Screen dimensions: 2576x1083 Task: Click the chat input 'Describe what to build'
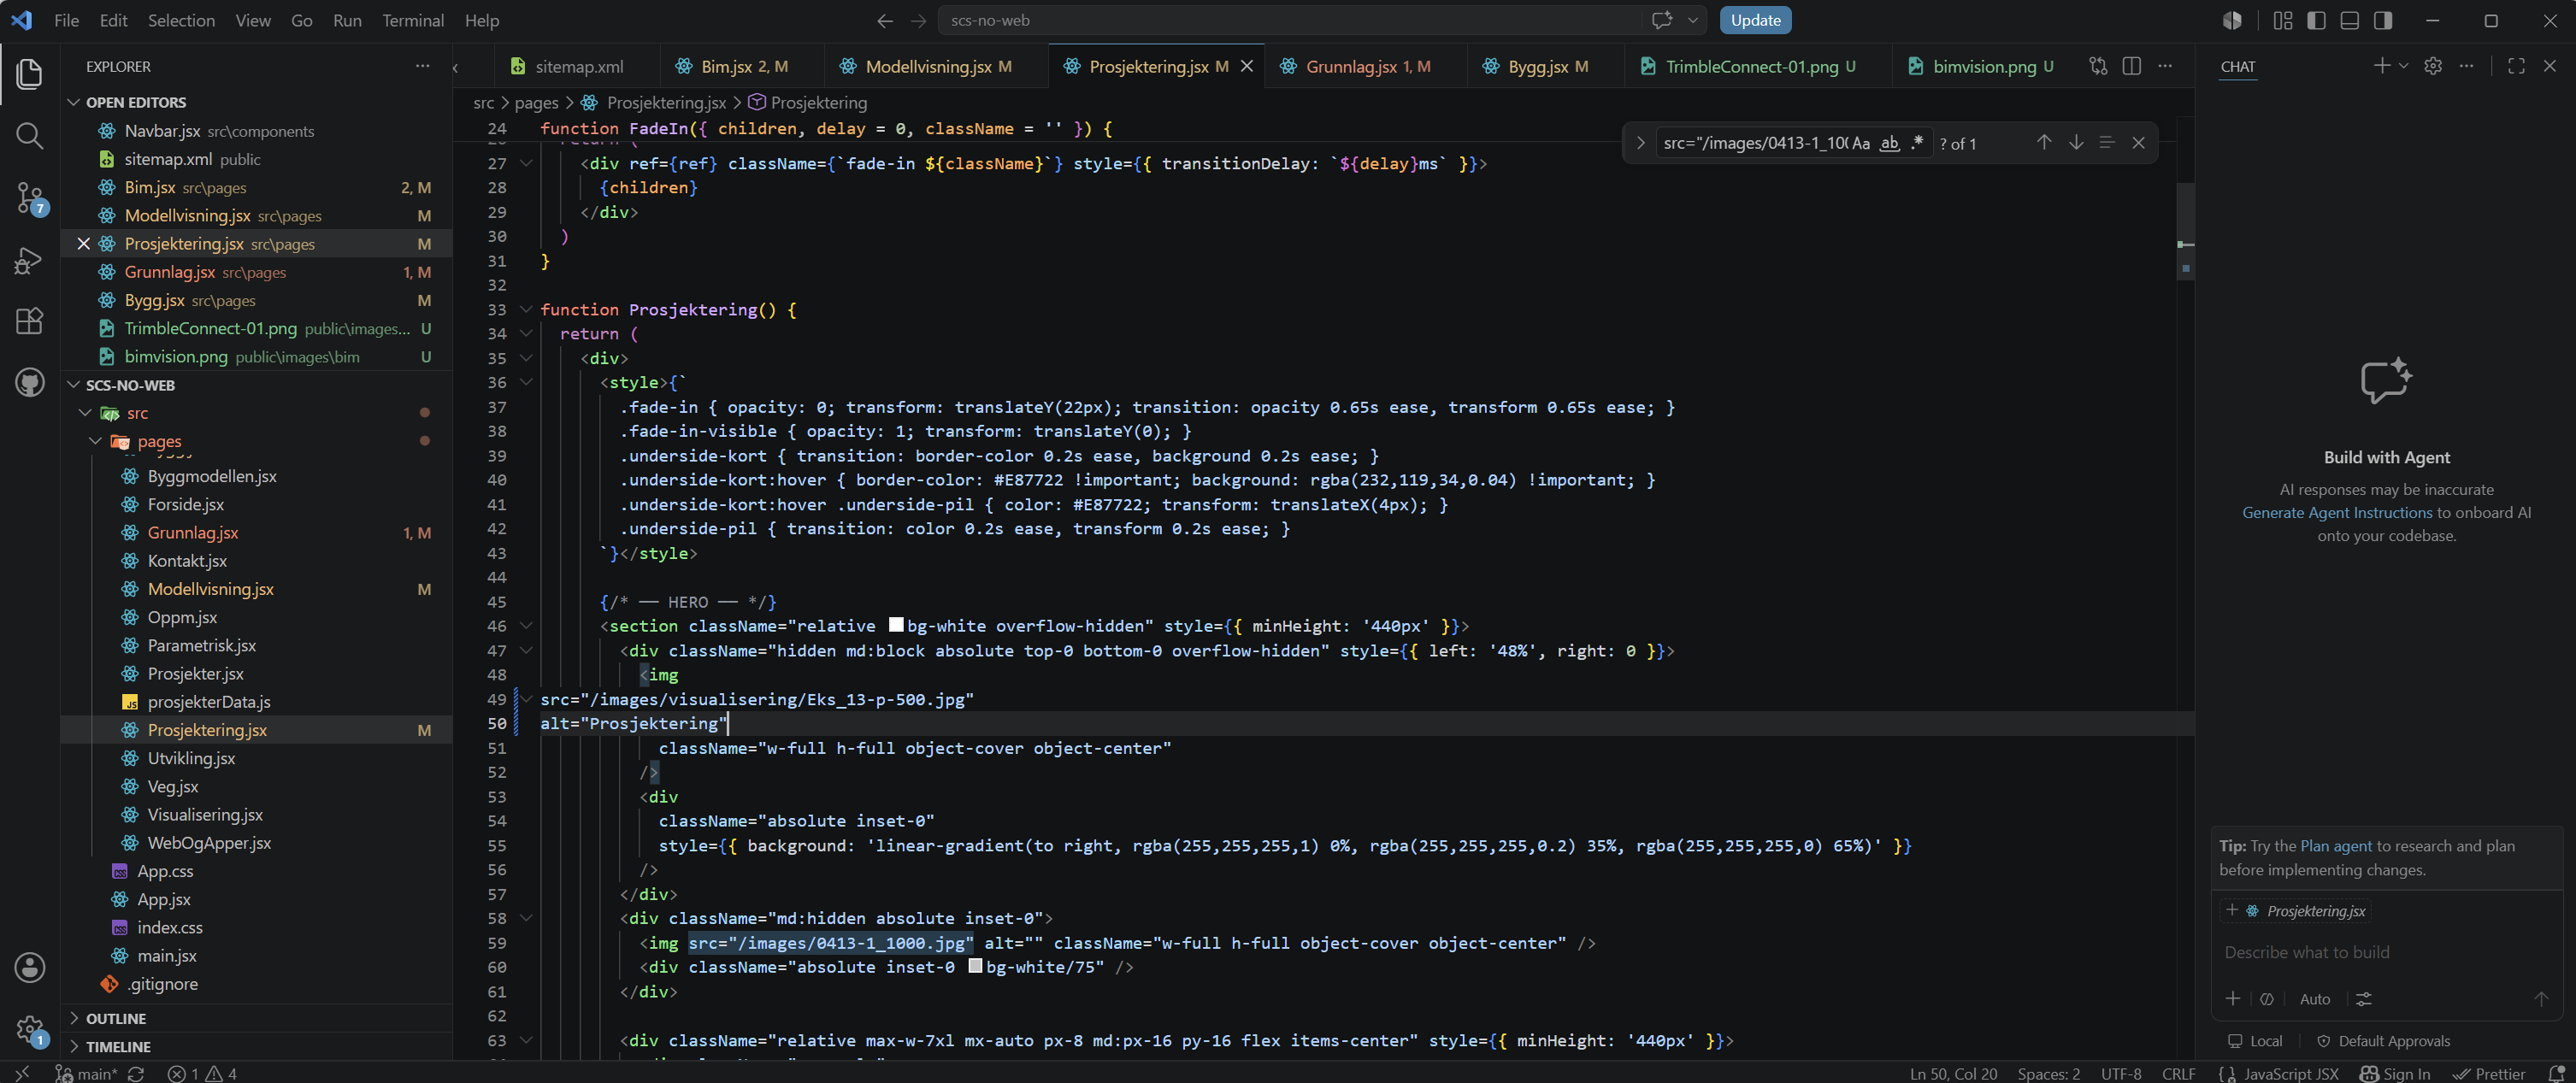[x=2385, y=952]
